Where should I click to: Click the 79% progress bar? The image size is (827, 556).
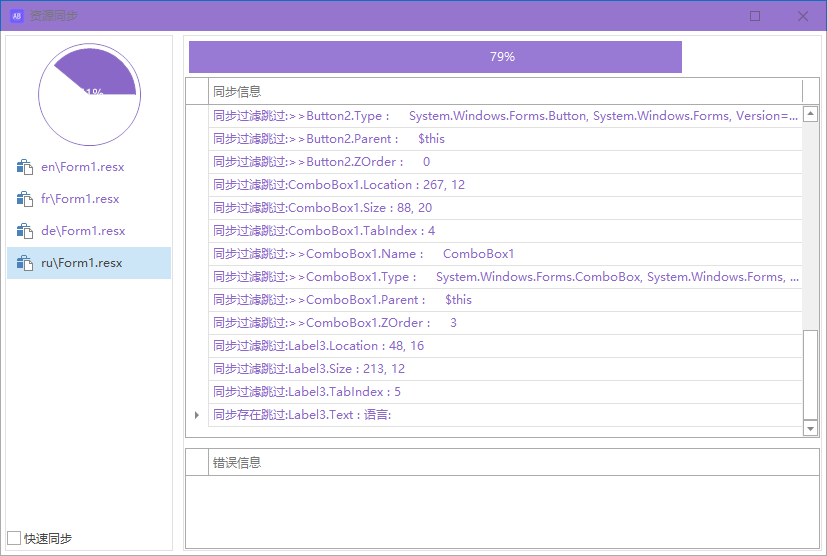(435, 57)
